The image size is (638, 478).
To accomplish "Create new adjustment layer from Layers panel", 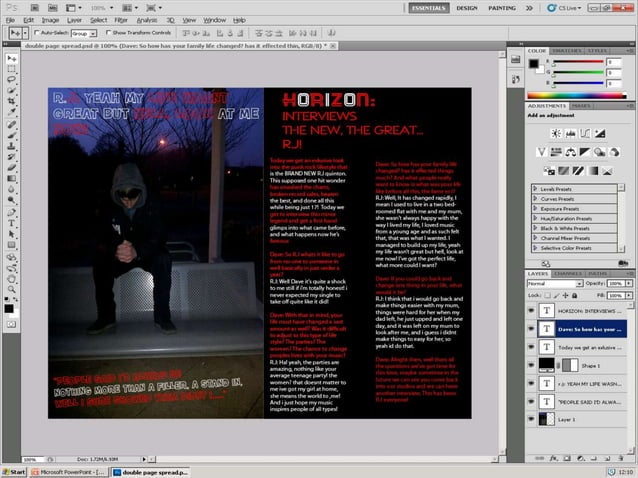I will coord(581,458).
